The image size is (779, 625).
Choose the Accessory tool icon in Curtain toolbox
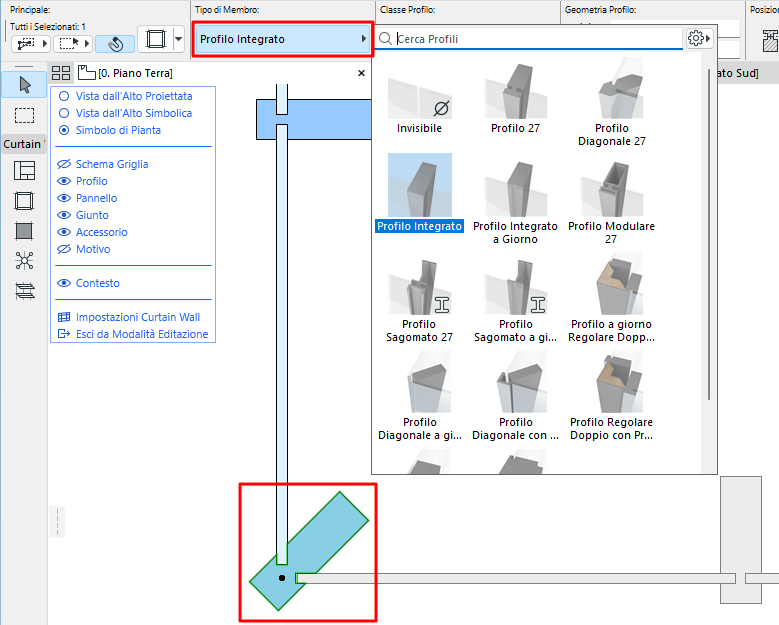click(x=24, y=291)
